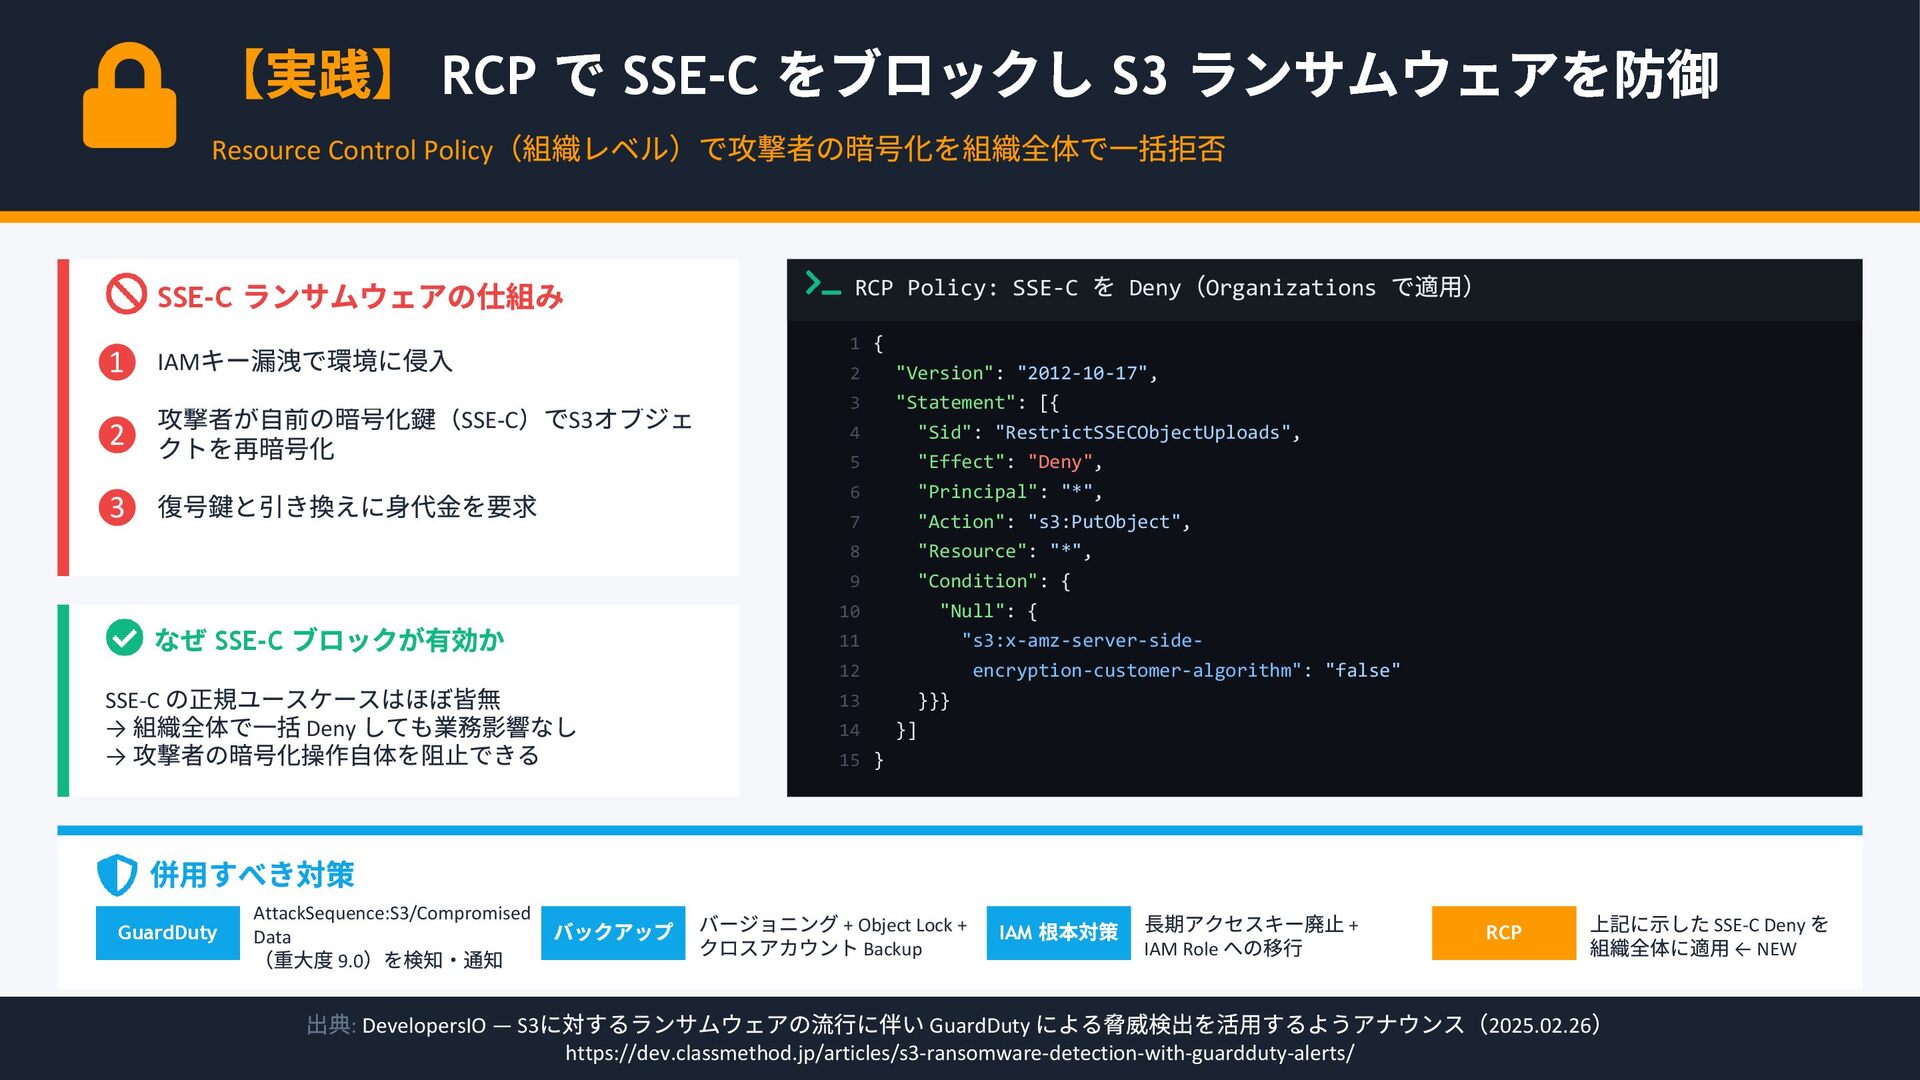Click the green terminal prompt icon
Viewport: 1920px width, 1080px height.
click(822, 285)
